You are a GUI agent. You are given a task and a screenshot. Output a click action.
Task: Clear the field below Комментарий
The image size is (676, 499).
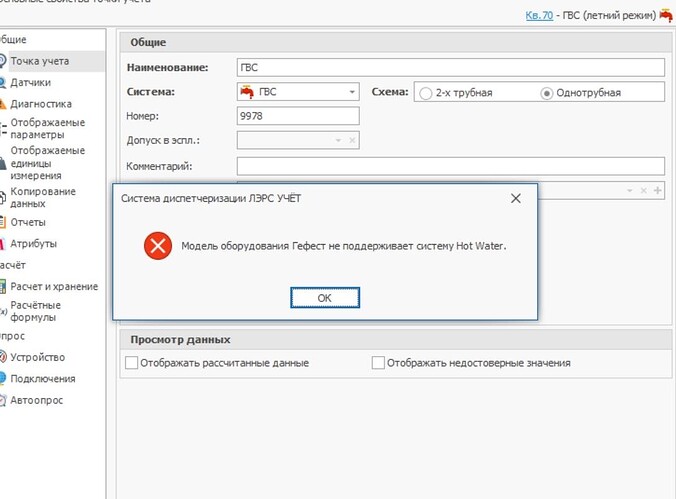click(643, 190)
